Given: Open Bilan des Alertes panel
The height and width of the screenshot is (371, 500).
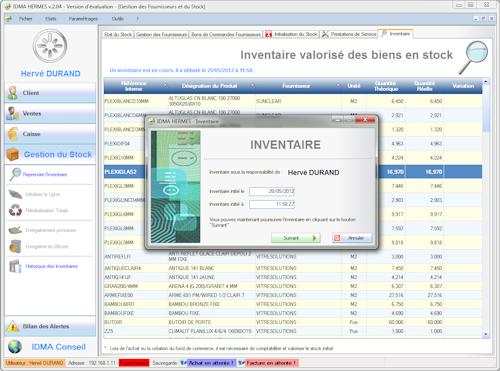Looking at the screenshot, I should [50, 326].
